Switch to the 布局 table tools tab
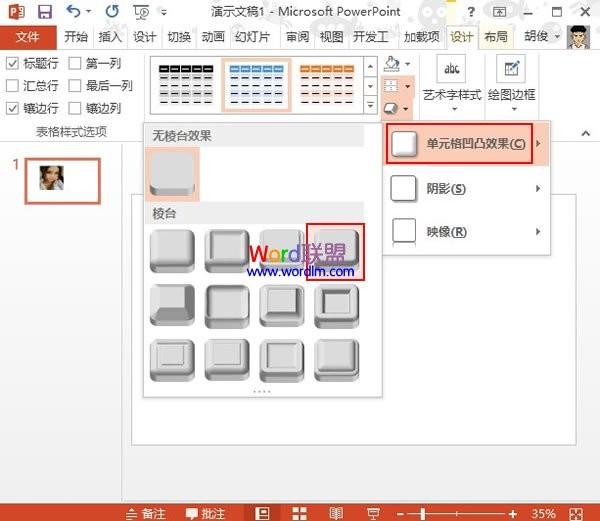 [496, 37]
